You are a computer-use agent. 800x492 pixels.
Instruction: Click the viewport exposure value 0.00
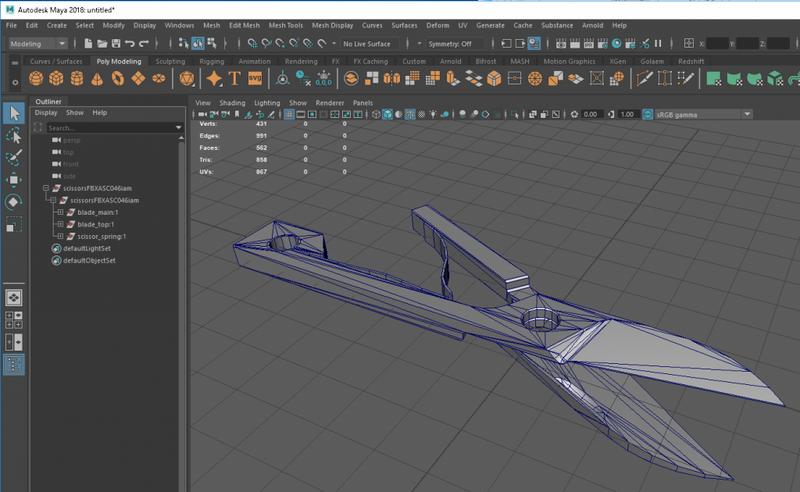point(591,114)
